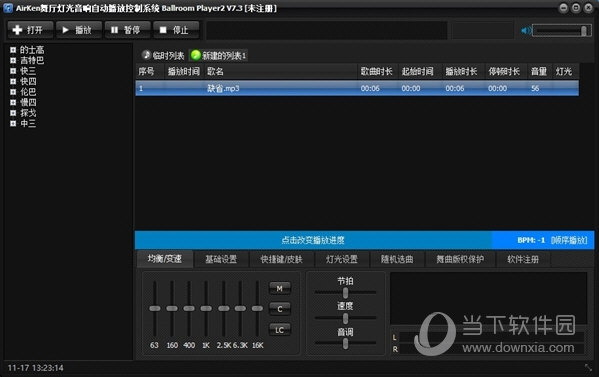
Task: Open the 舞曲版权保护 tab
Action: (460, 259)
